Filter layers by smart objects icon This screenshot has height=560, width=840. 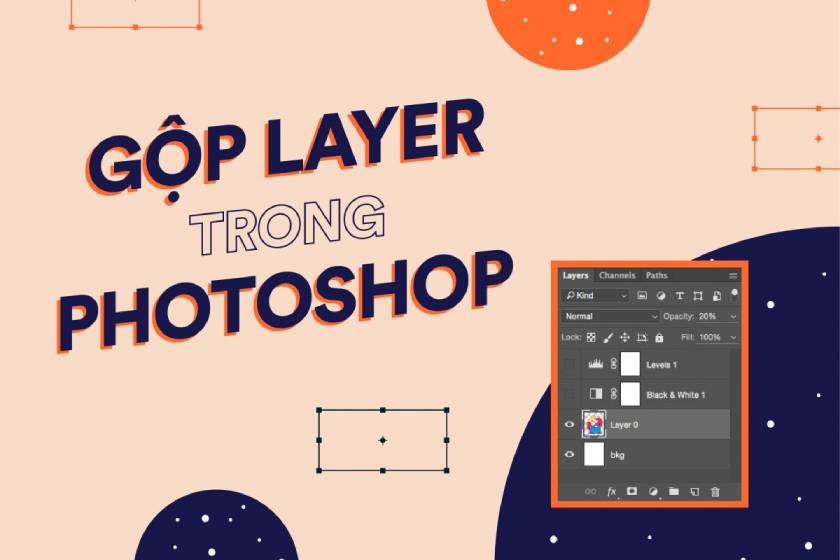pyautogui.click(x=716, y=296)
